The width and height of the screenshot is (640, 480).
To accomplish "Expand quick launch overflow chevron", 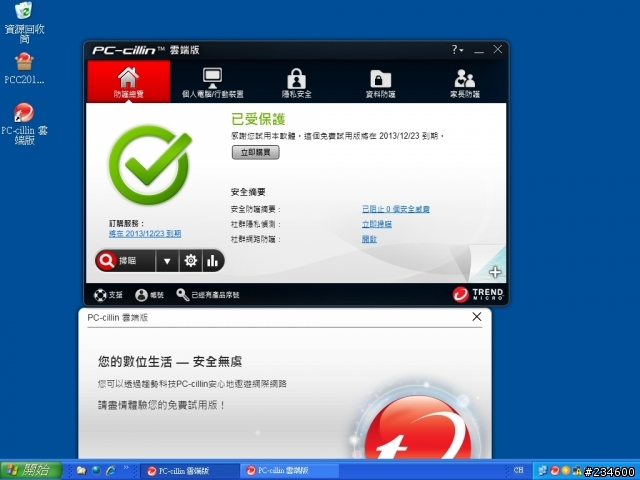I will click(126, 468).
